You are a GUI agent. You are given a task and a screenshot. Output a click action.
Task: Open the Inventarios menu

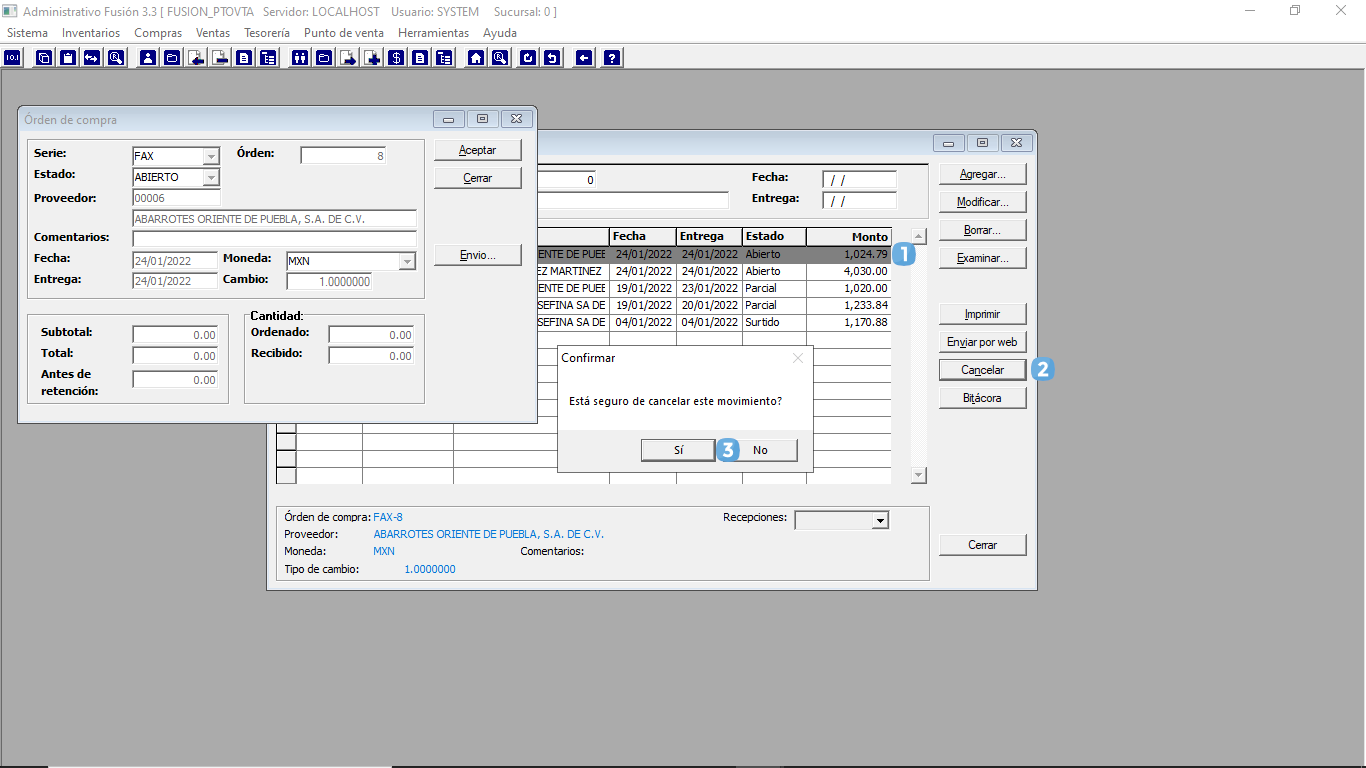[x=91, y=33]
